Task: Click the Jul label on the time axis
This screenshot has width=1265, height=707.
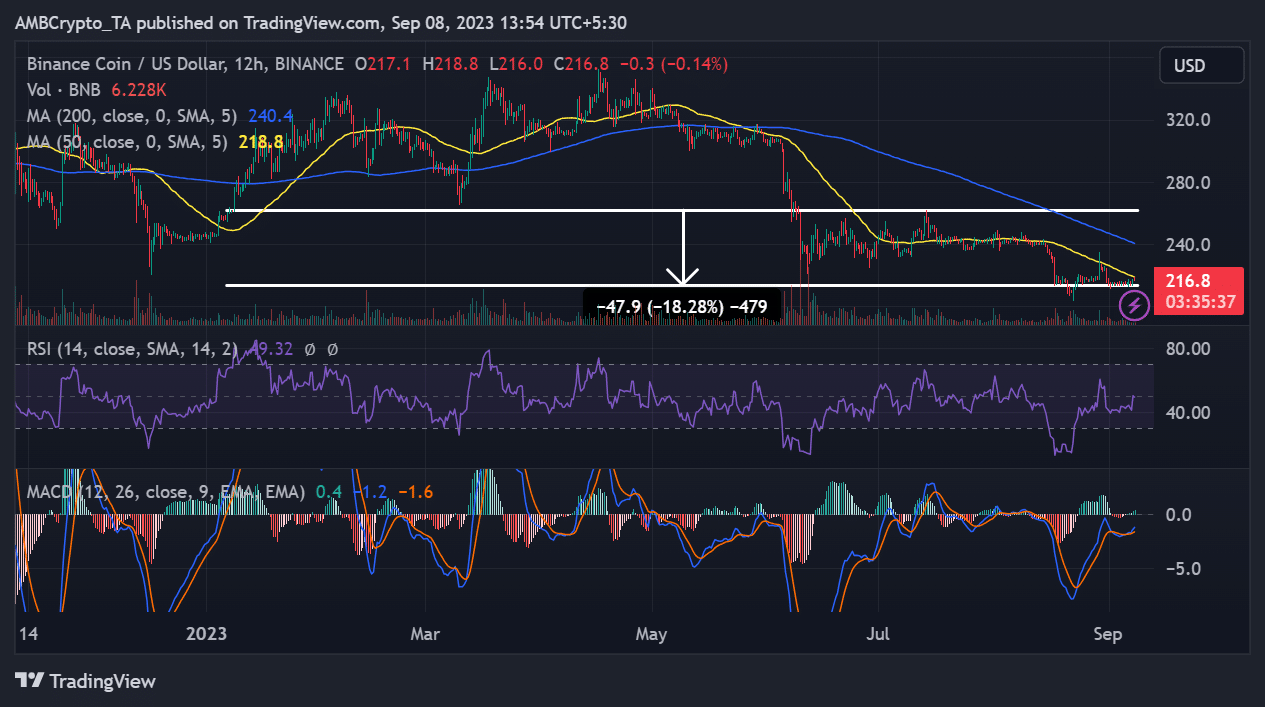Action: click(x=877, y=634)
